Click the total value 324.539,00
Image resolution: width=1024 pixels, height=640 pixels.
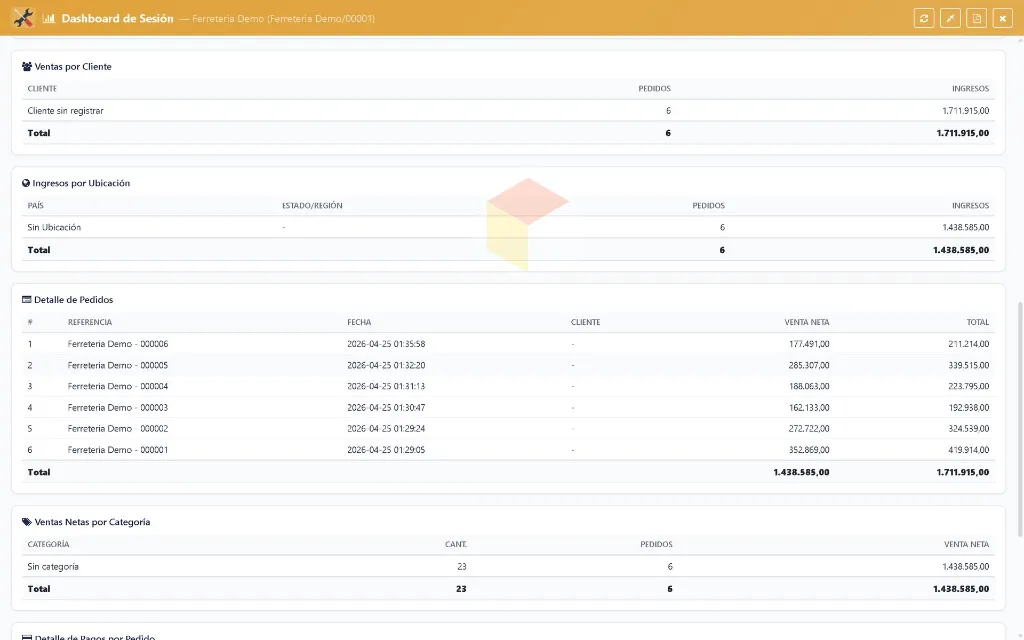pos(968,429)
